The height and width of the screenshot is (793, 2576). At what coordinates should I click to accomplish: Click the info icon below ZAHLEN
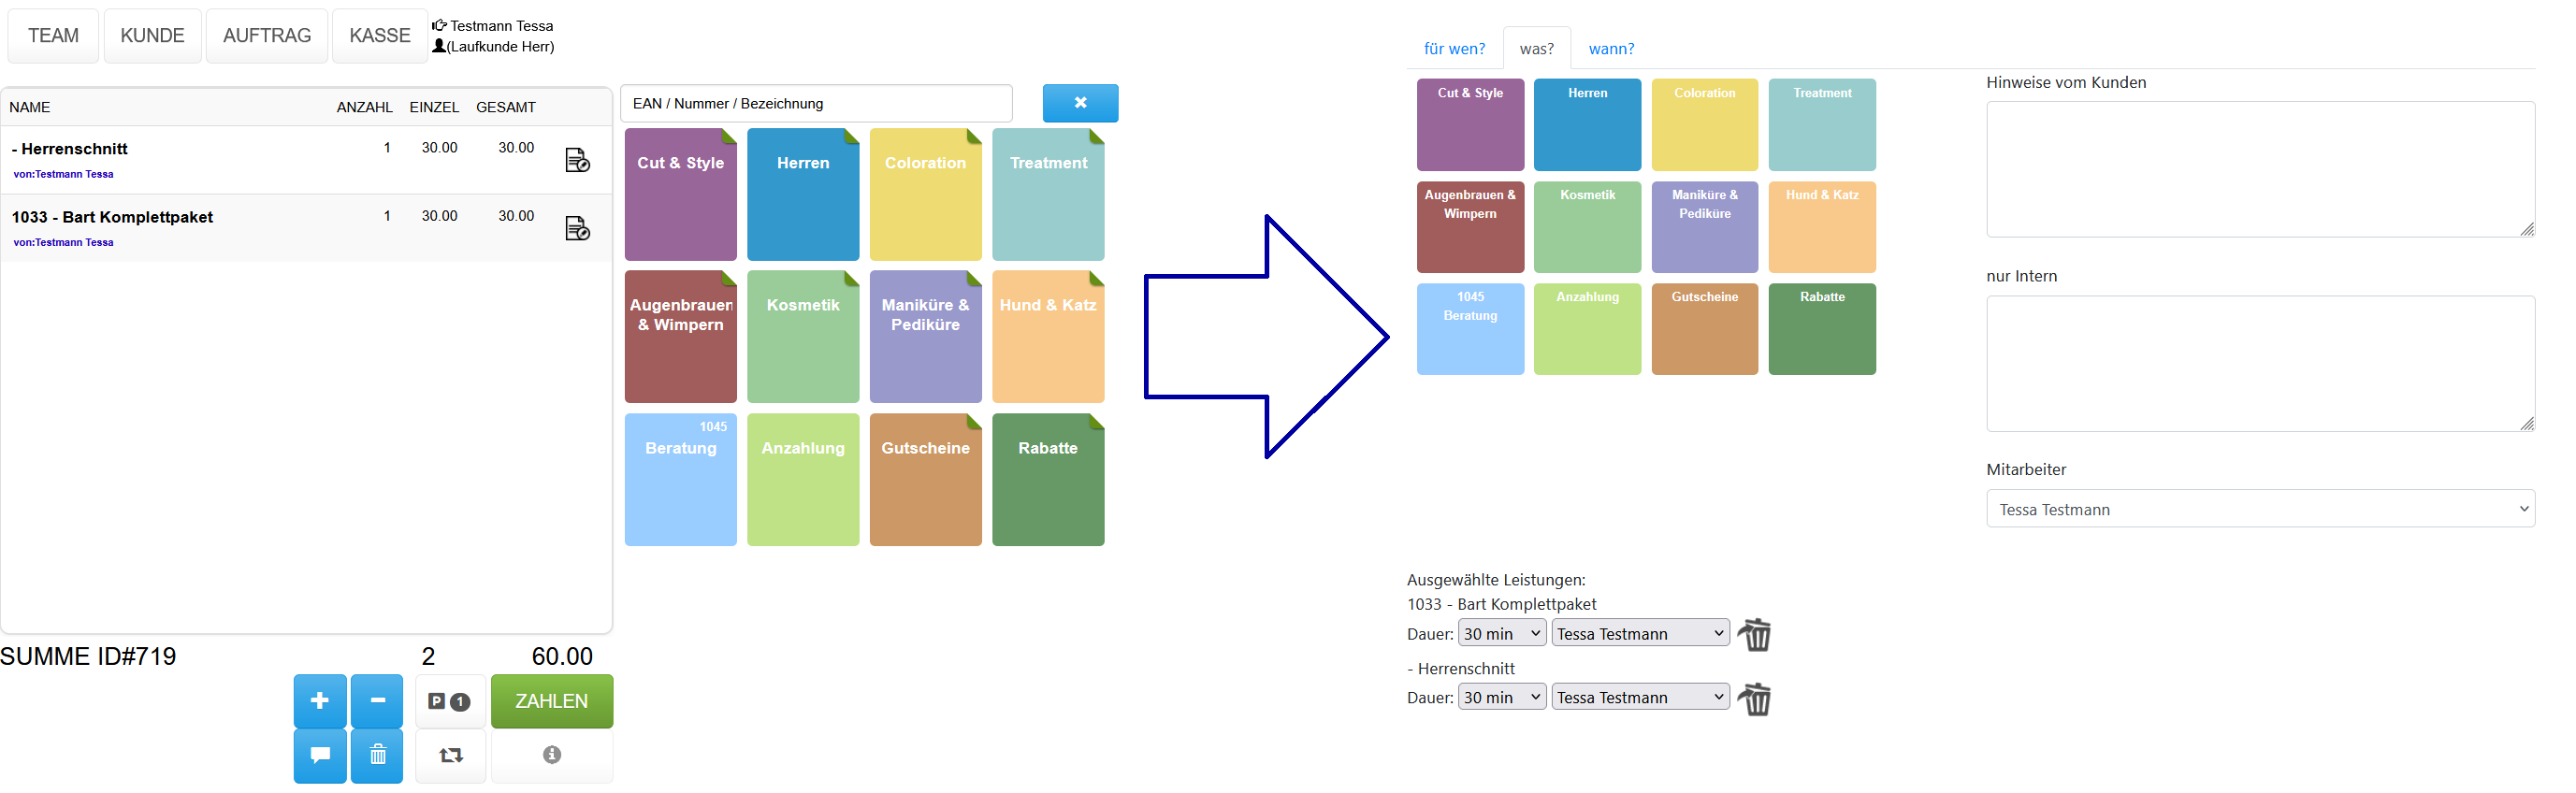[551, 755]
